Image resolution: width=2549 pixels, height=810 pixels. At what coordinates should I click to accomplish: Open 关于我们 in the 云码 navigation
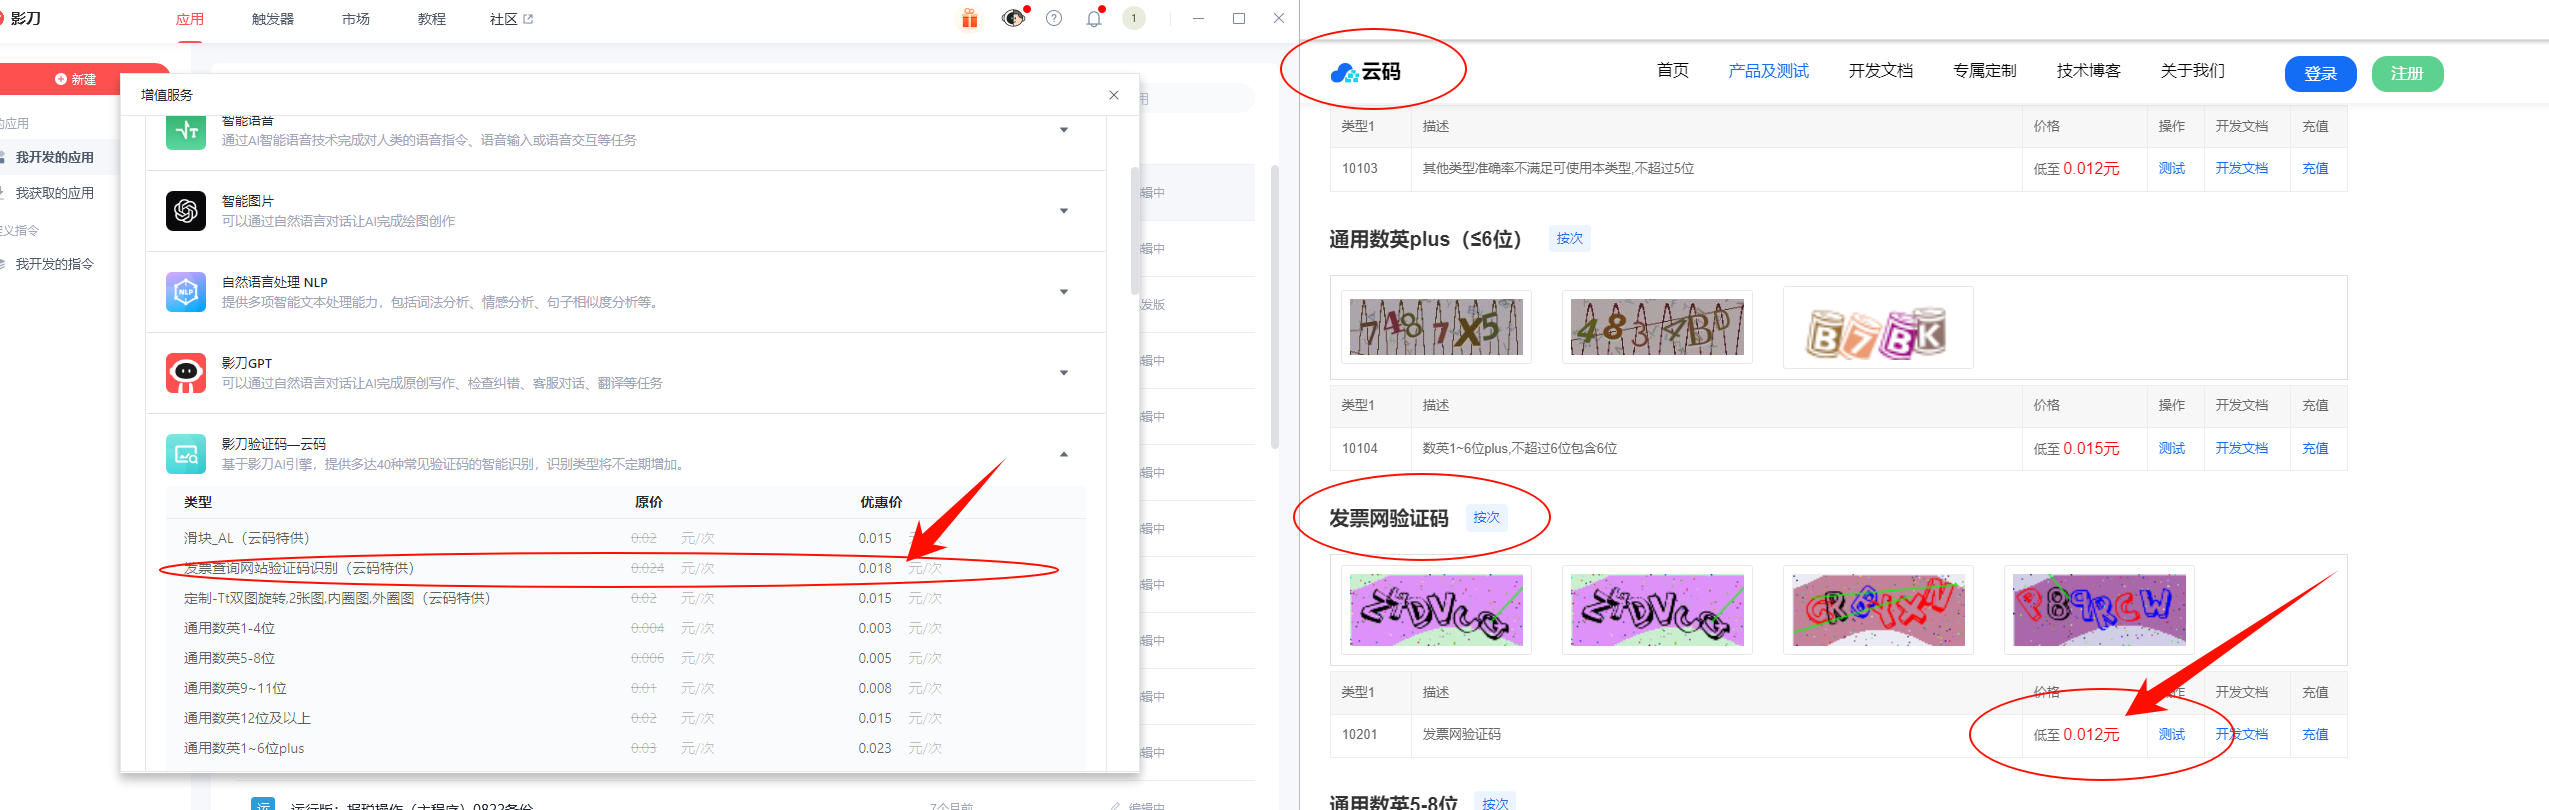[2193, 71]
